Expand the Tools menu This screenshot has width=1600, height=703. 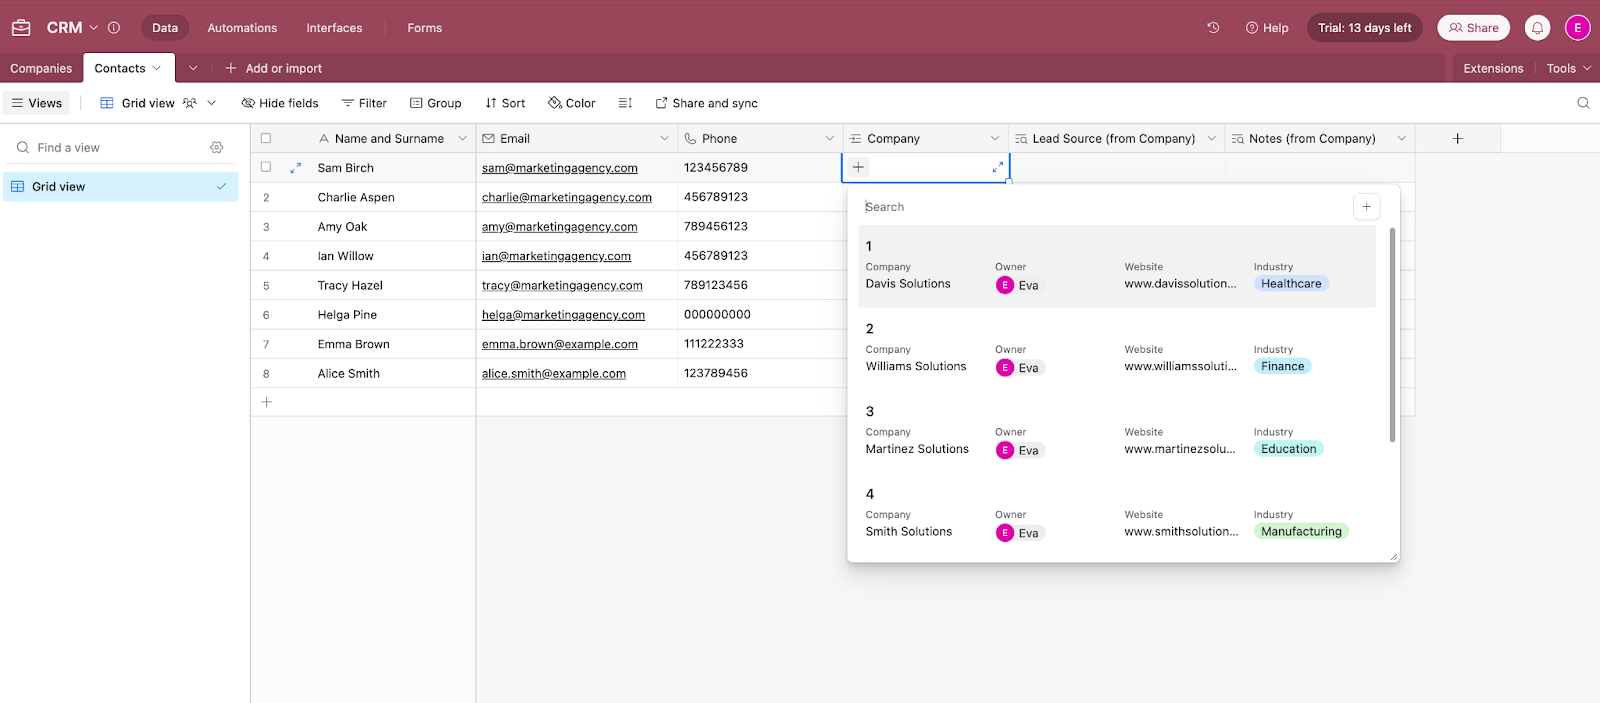tap(1568, 68)
